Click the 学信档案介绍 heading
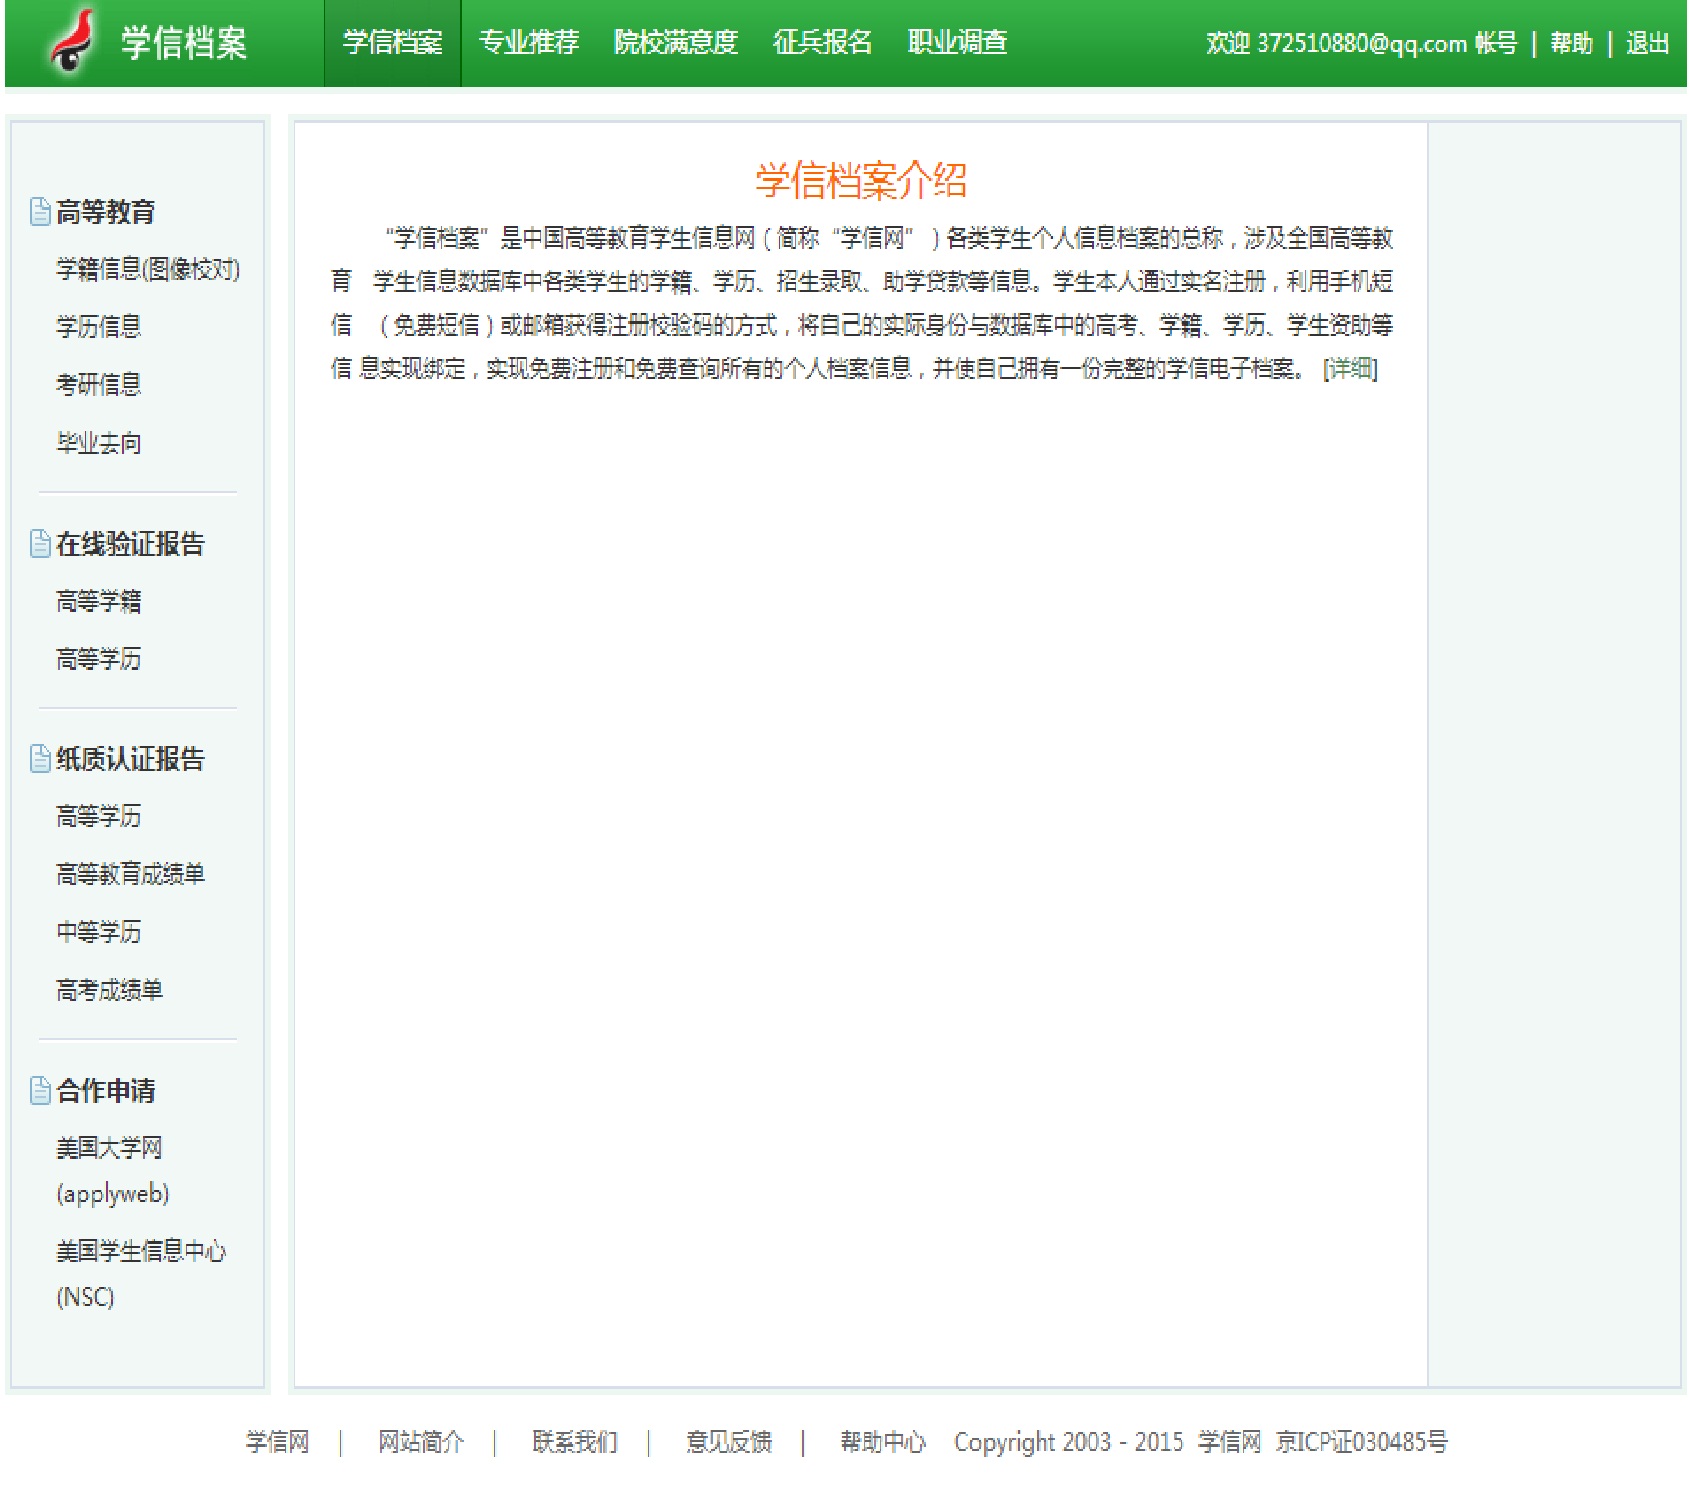 [861, 181]
